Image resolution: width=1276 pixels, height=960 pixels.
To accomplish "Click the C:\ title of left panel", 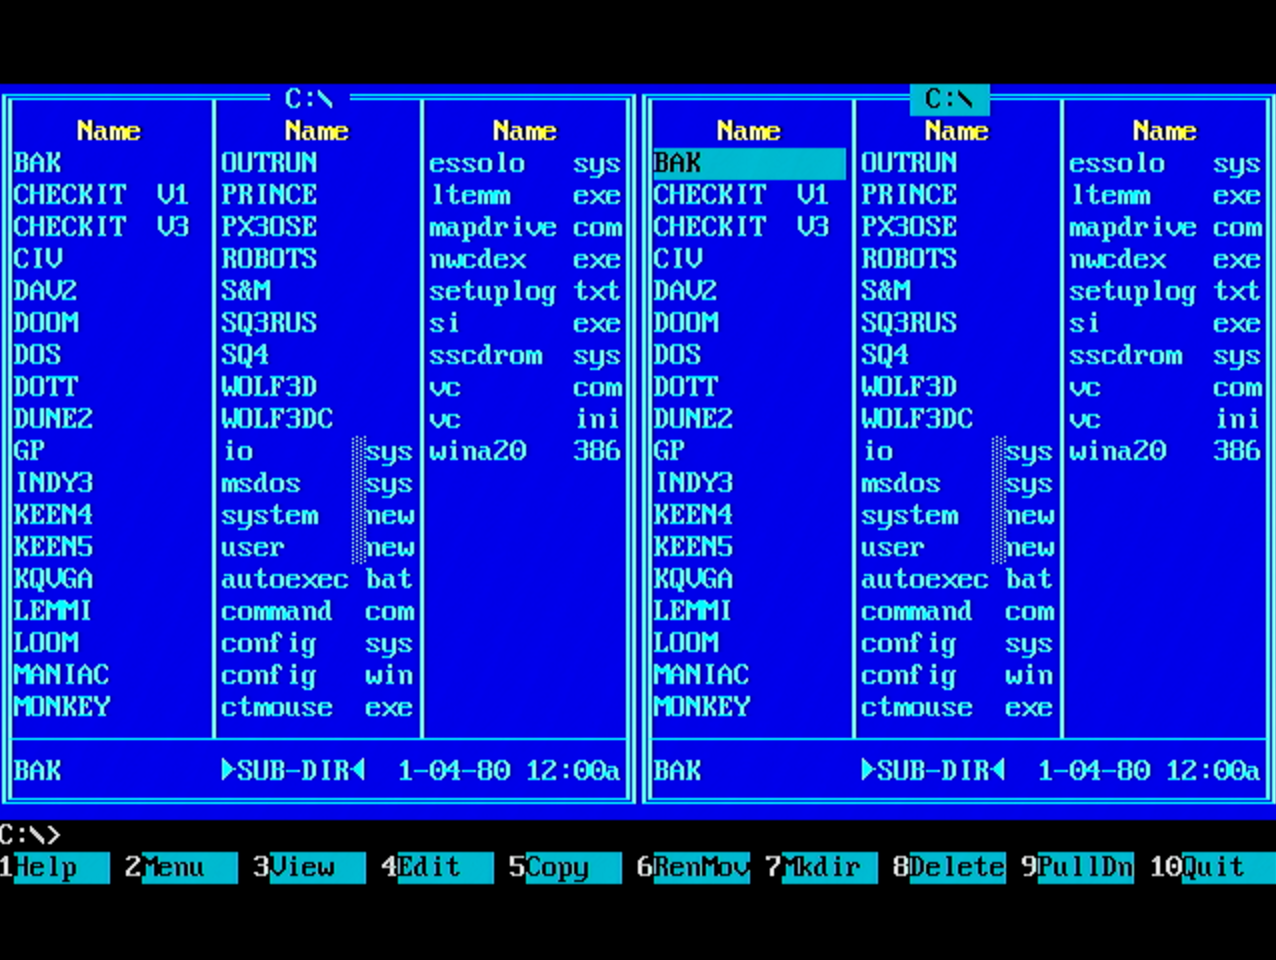I will pos(309,99).
